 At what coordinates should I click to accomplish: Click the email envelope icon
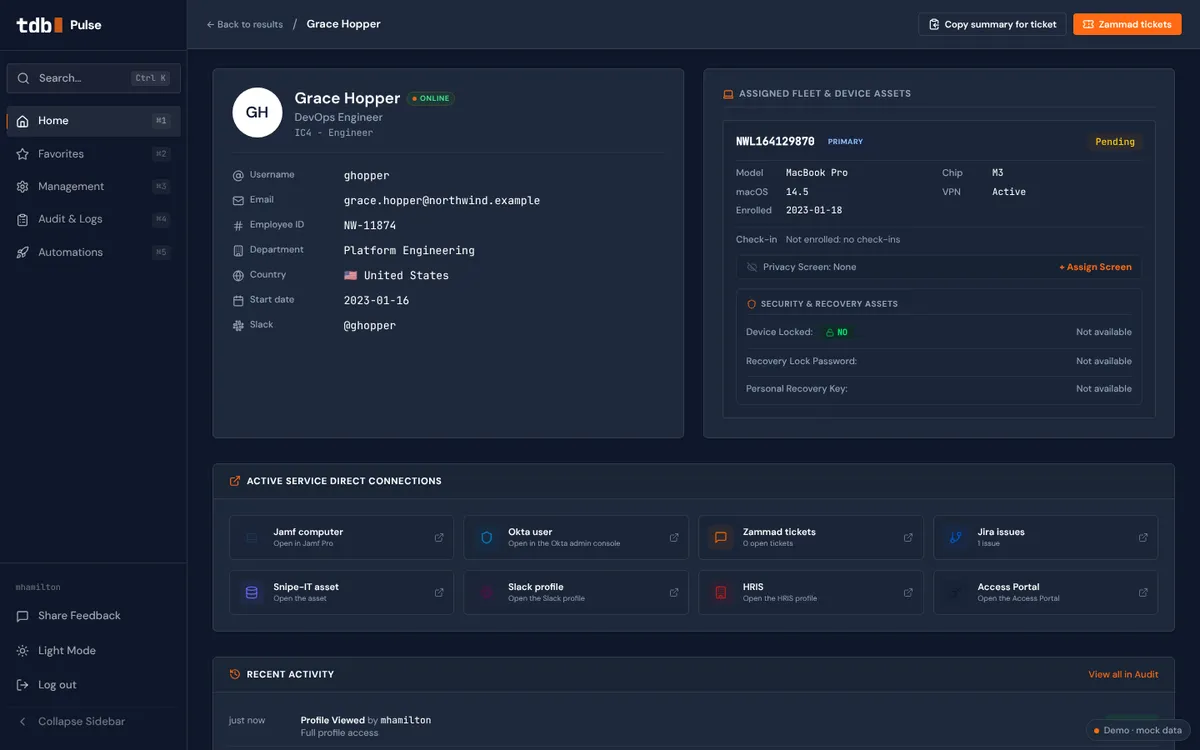point(238,200)
